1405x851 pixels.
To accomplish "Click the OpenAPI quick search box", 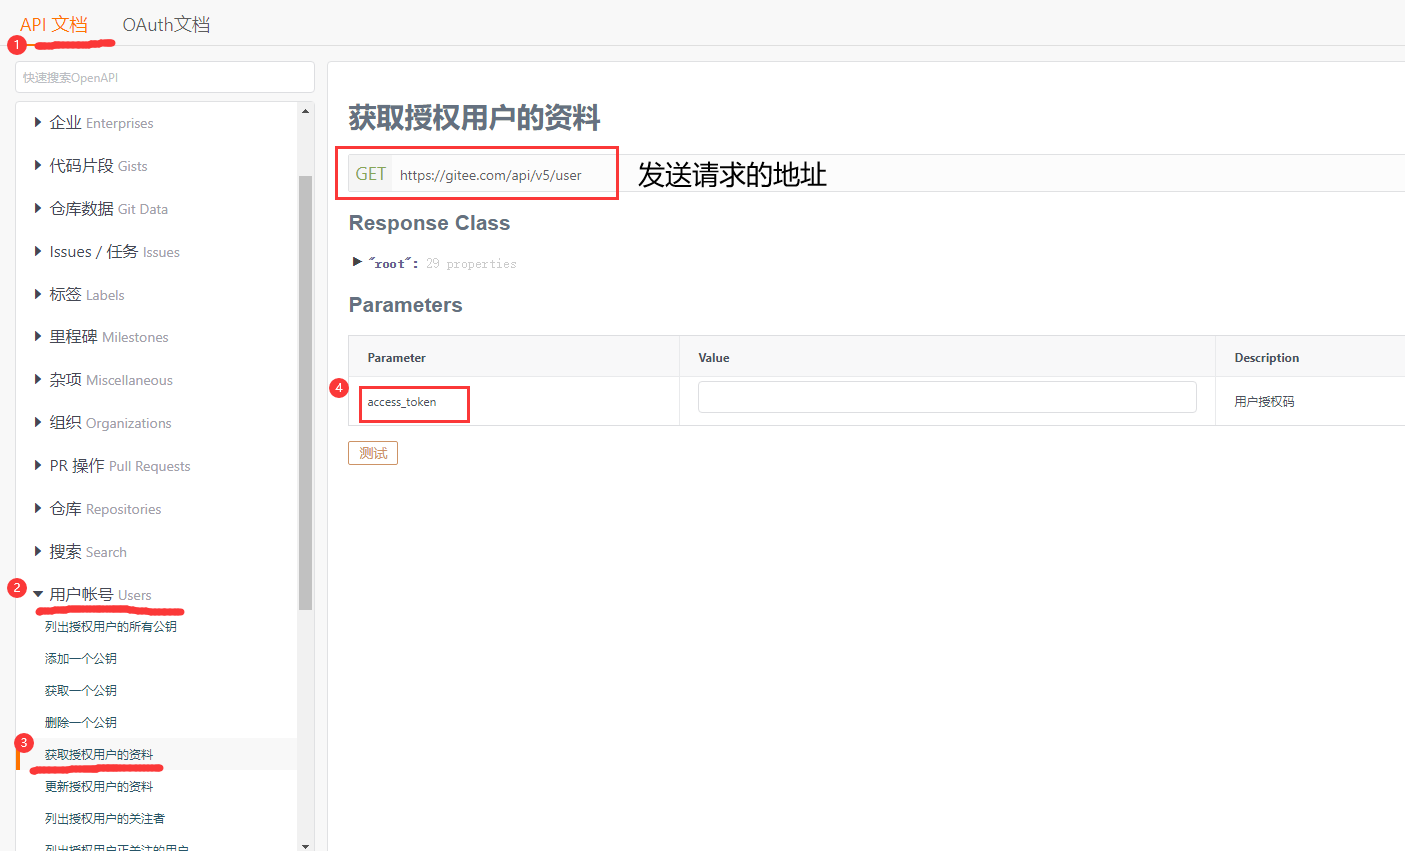I will (164, 76).
